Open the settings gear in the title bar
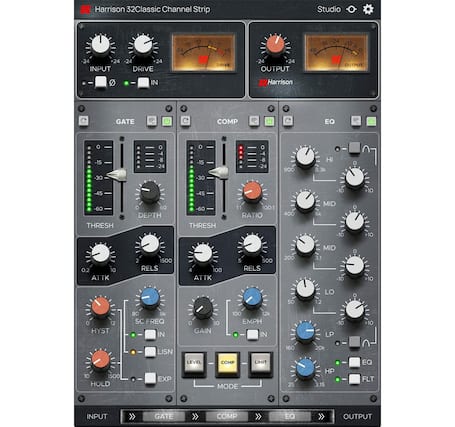 click(368, 9)
